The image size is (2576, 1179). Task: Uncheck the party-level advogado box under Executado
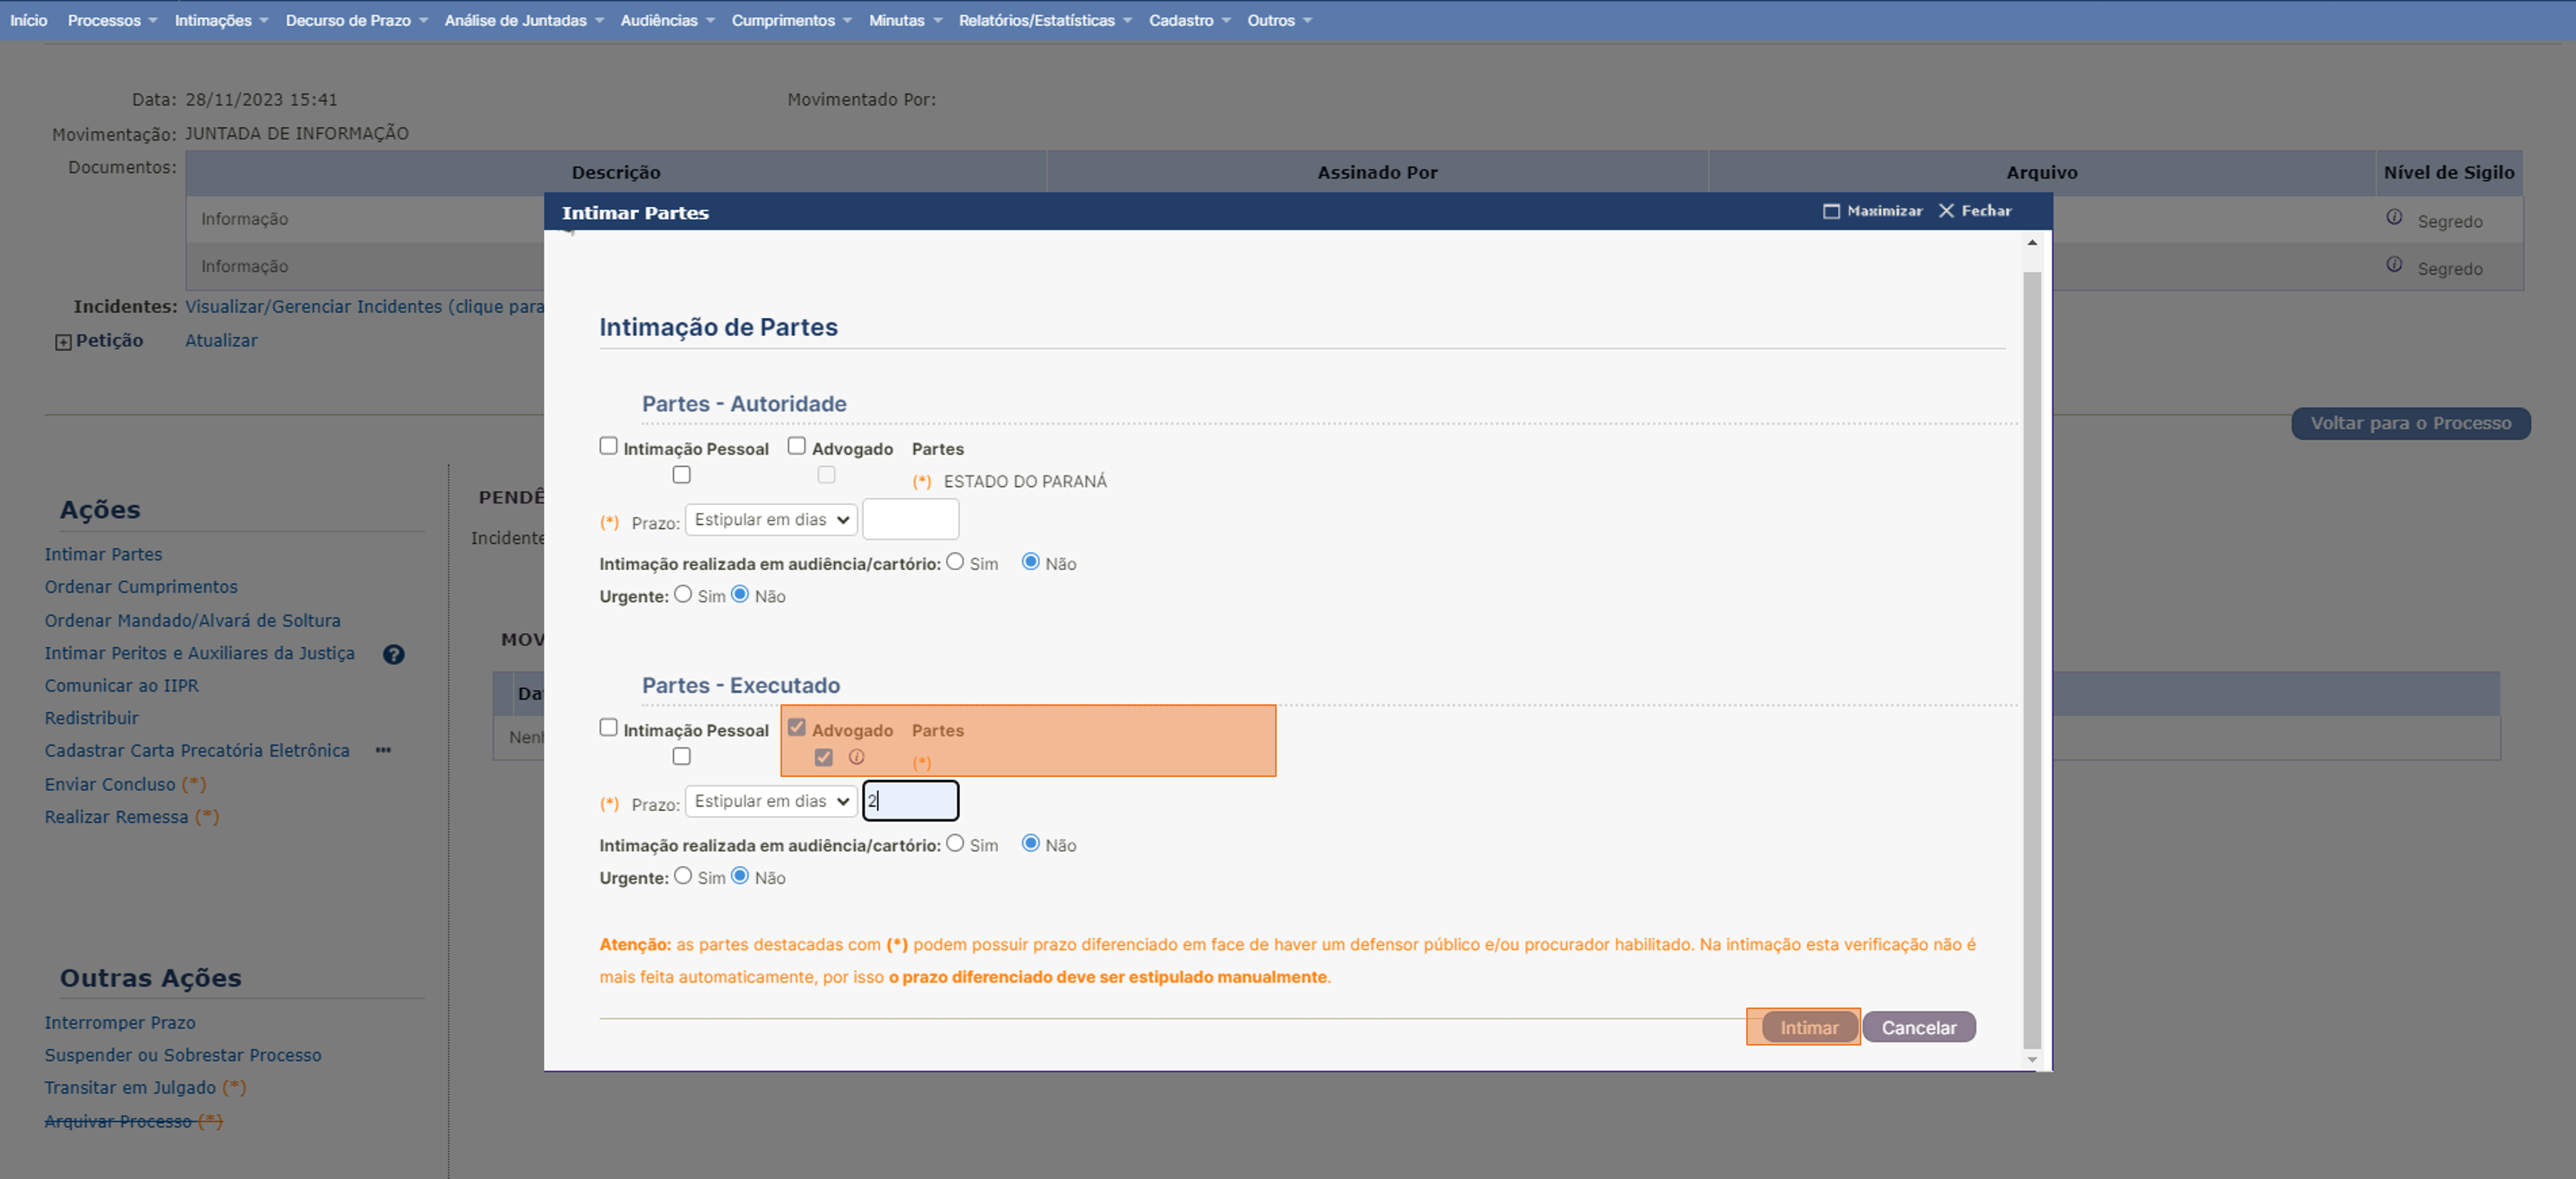[x=823, y=757]
